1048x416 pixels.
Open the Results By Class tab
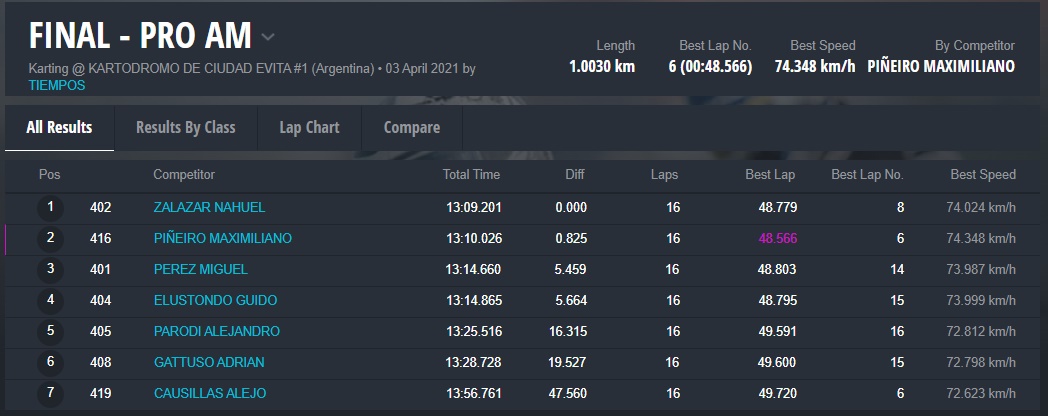(185, 127)
